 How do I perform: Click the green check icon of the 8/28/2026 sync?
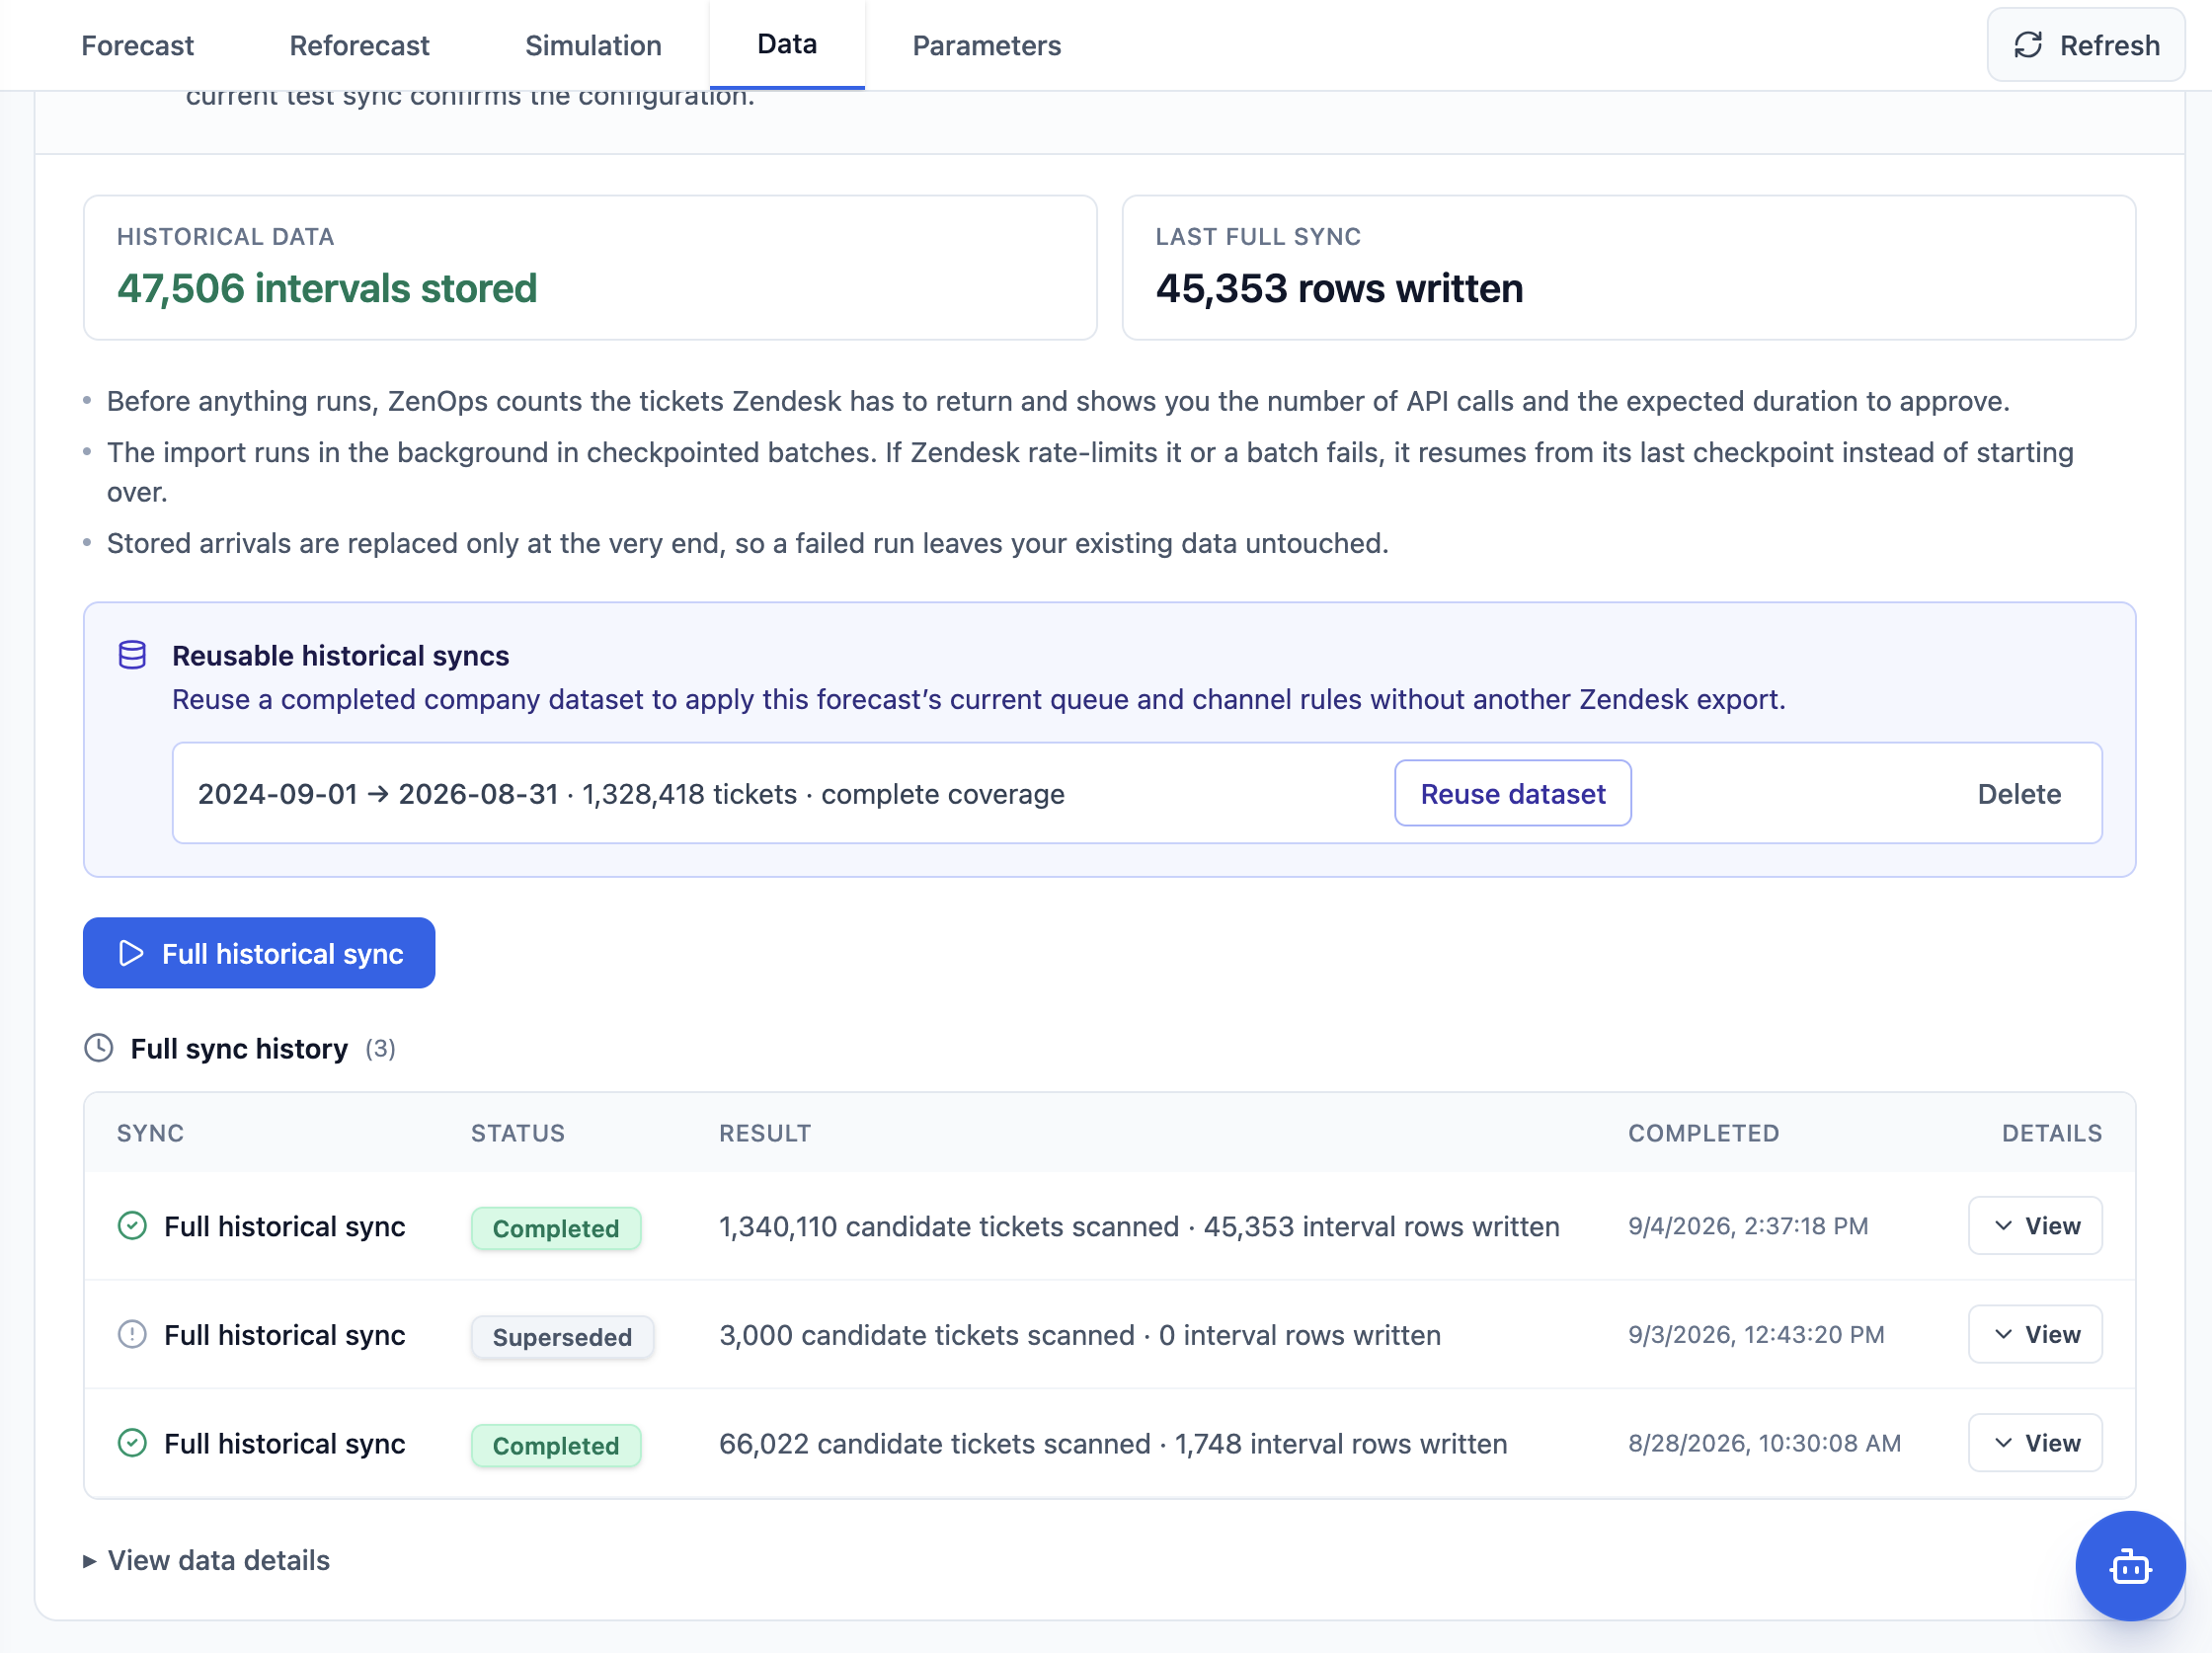pyautogui.click(x=132, y=1443)
